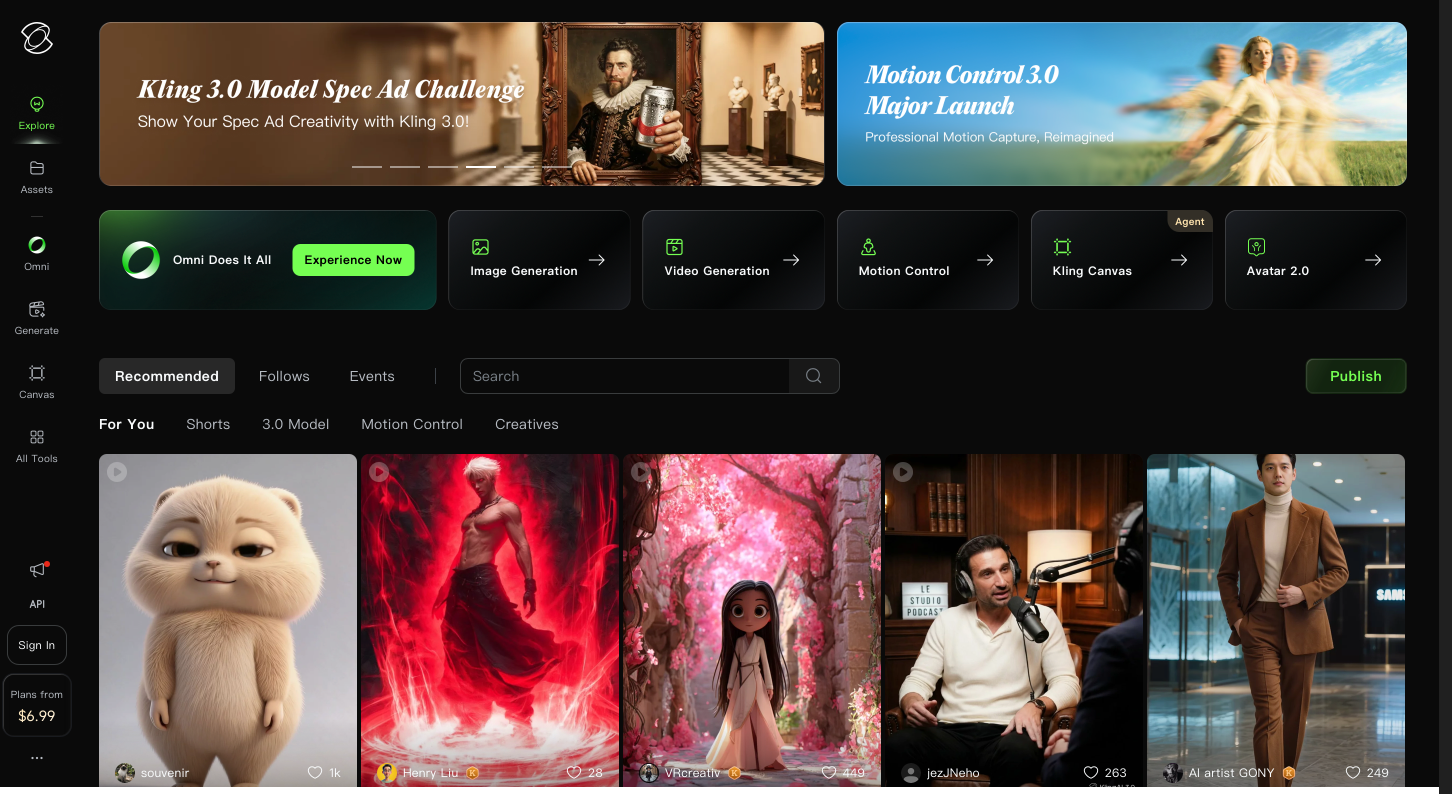Image resolution: width=1452 pixels, height=794 pixels.
Task: Click the three-dot more menu in sidebar
Action: point(37,758)
